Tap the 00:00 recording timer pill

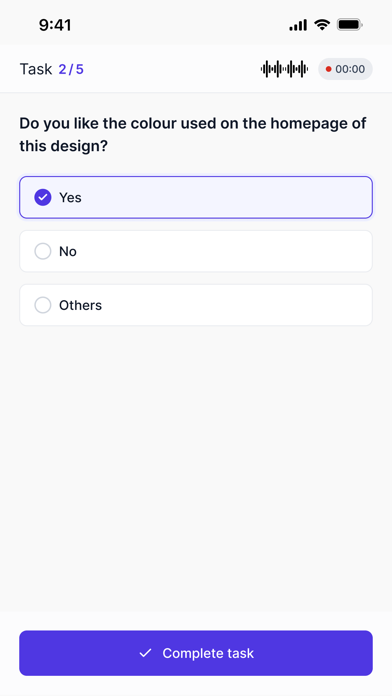click(345, 69)
